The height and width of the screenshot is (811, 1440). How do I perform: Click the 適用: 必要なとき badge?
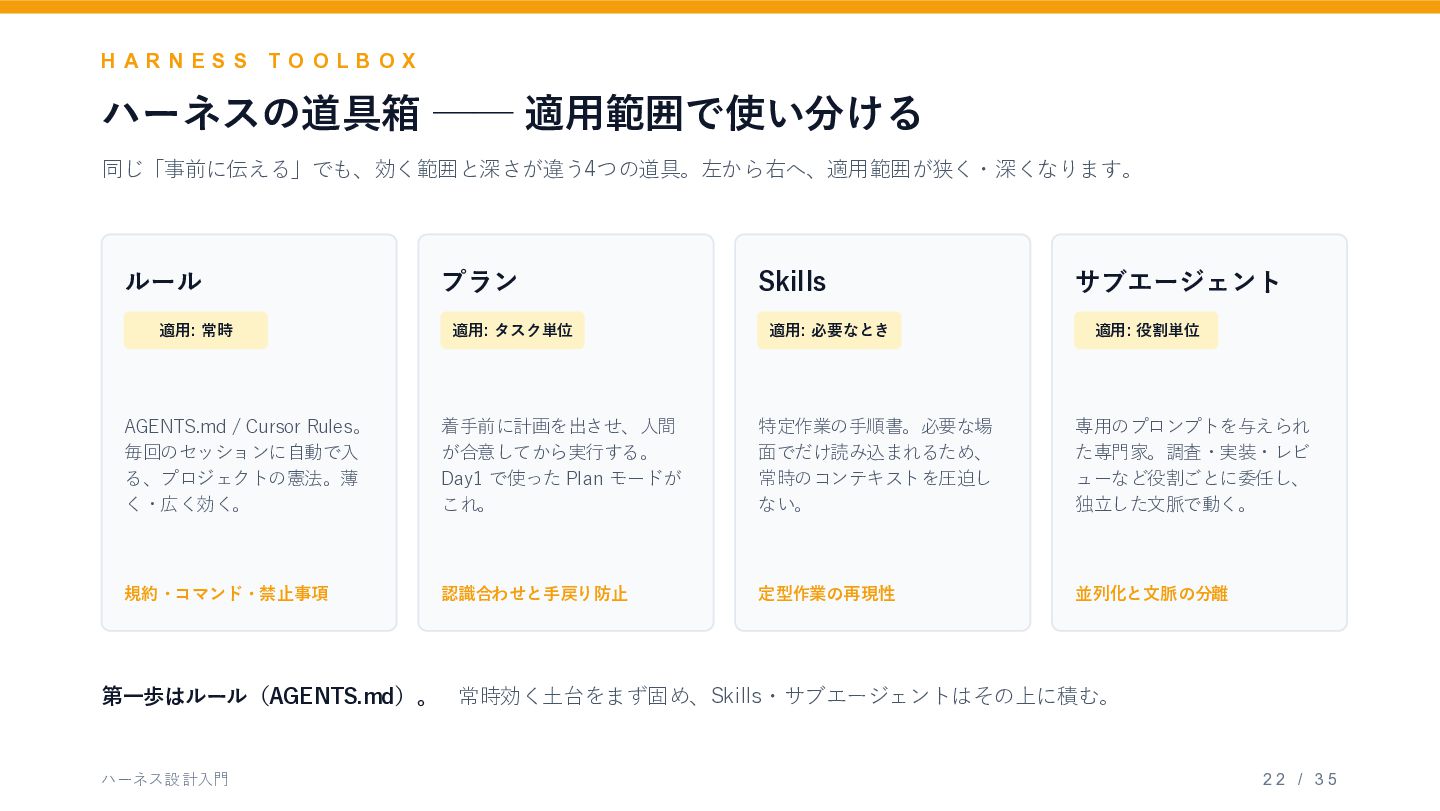click(829, 330)
